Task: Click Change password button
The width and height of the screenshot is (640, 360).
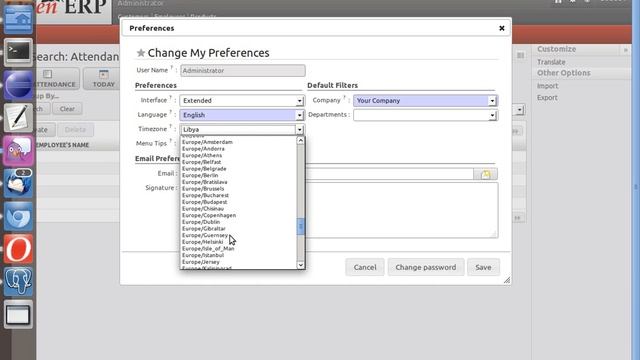Action: [x=426, y=267]
